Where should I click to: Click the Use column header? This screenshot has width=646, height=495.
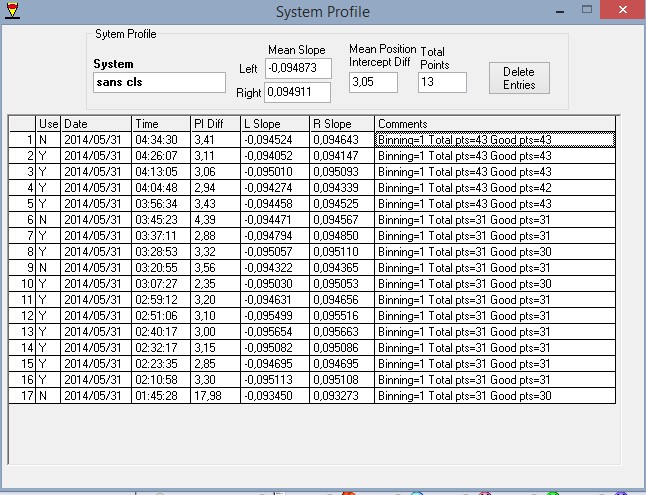click(48, 124)
